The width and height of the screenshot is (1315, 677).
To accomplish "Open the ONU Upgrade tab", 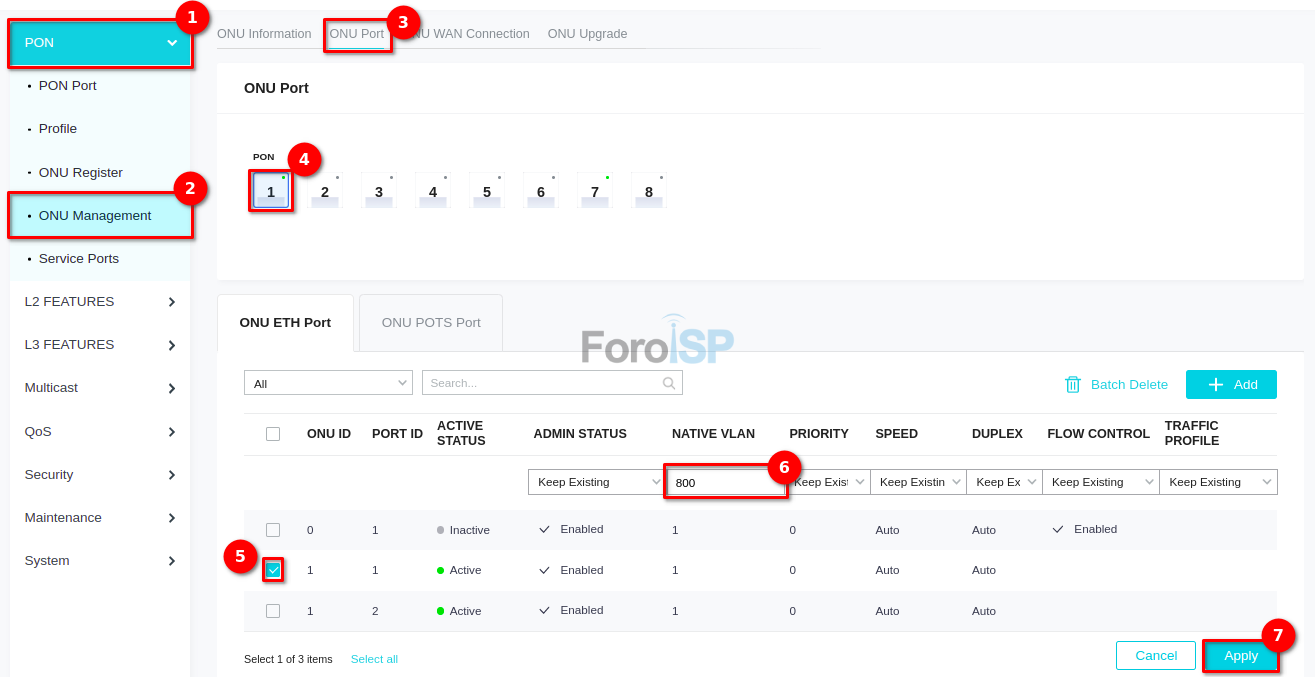I will point(587,34).
